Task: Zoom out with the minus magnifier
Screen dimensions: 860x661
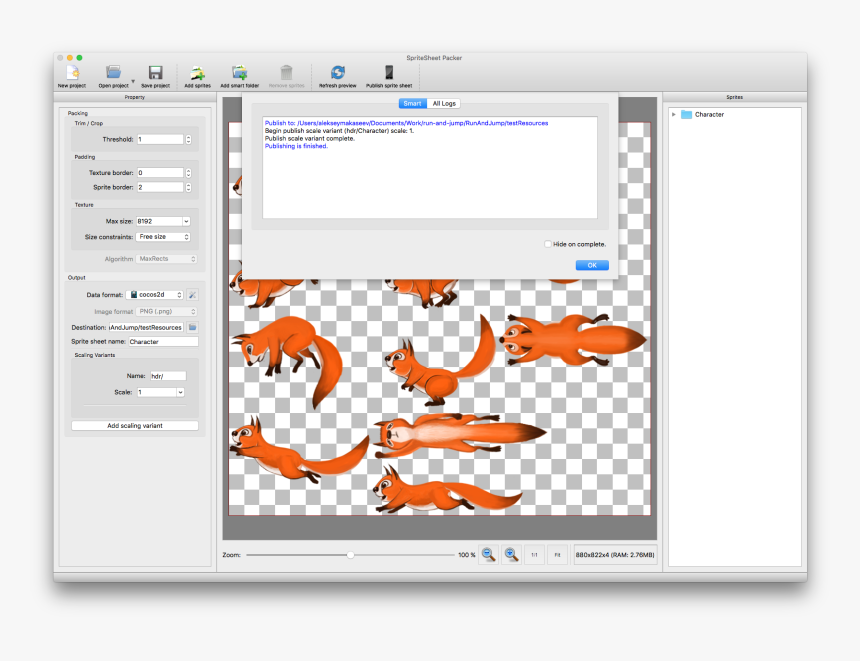Action: click(488, 554)
